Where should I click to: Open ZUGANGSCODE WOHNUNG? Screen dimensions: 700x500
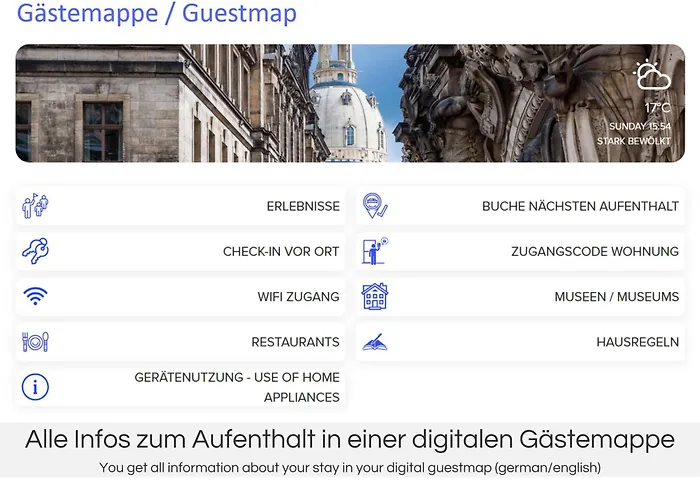[594, 252]
